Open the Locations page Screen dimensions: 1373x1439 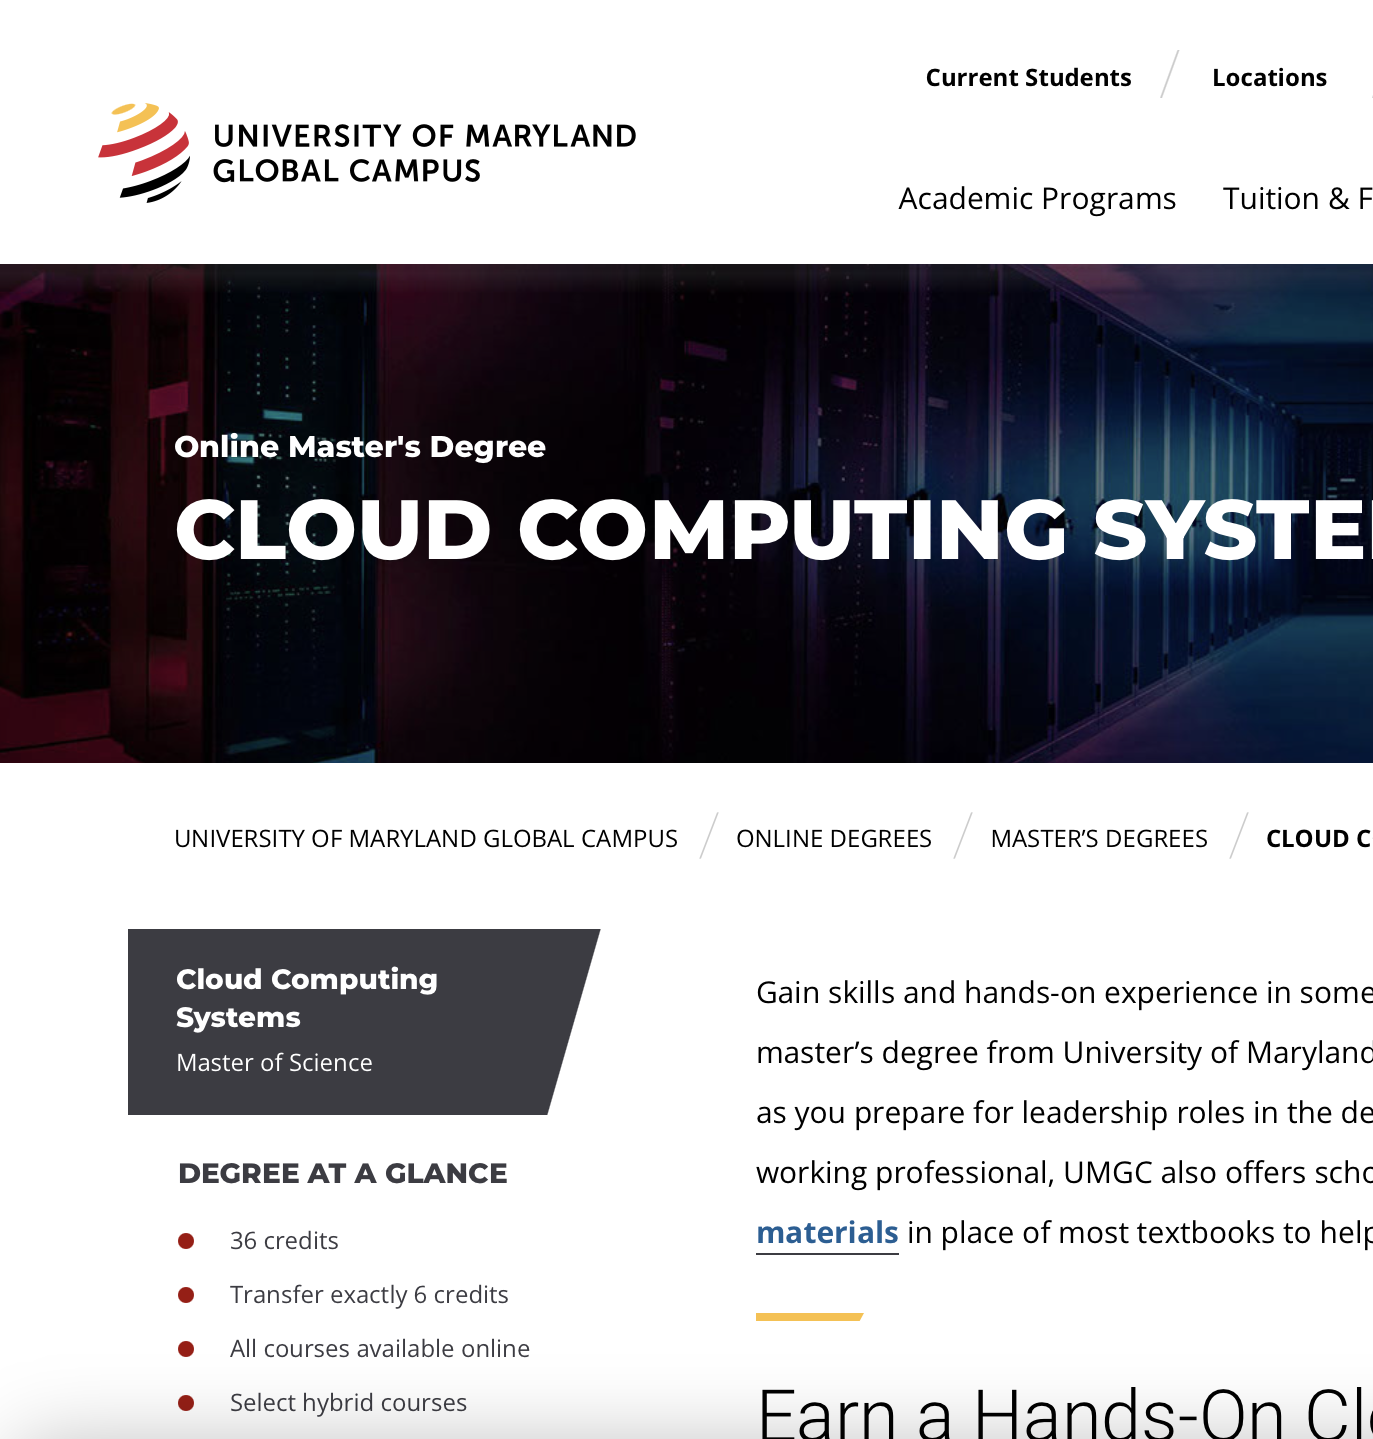coord(1269,77)
